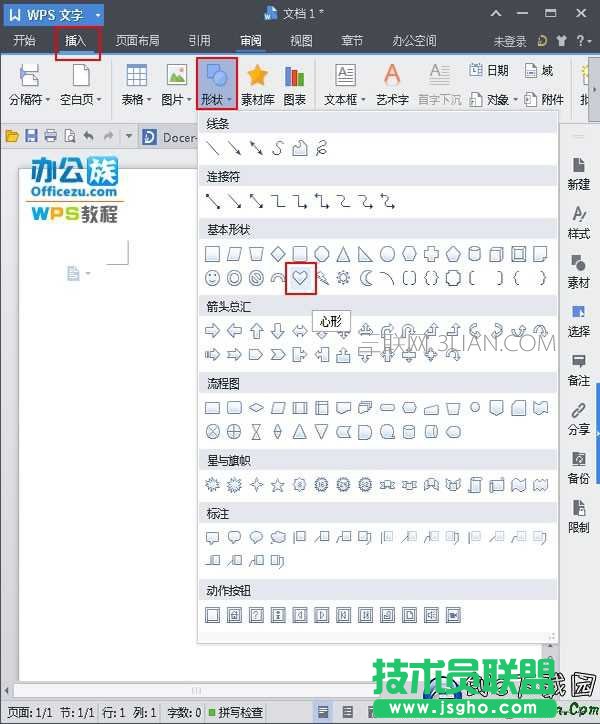Image resolution: width=600 pixels, height=724 pixels.
Task: Open the New (新建) sidebar panel
Action: point(578,174)
